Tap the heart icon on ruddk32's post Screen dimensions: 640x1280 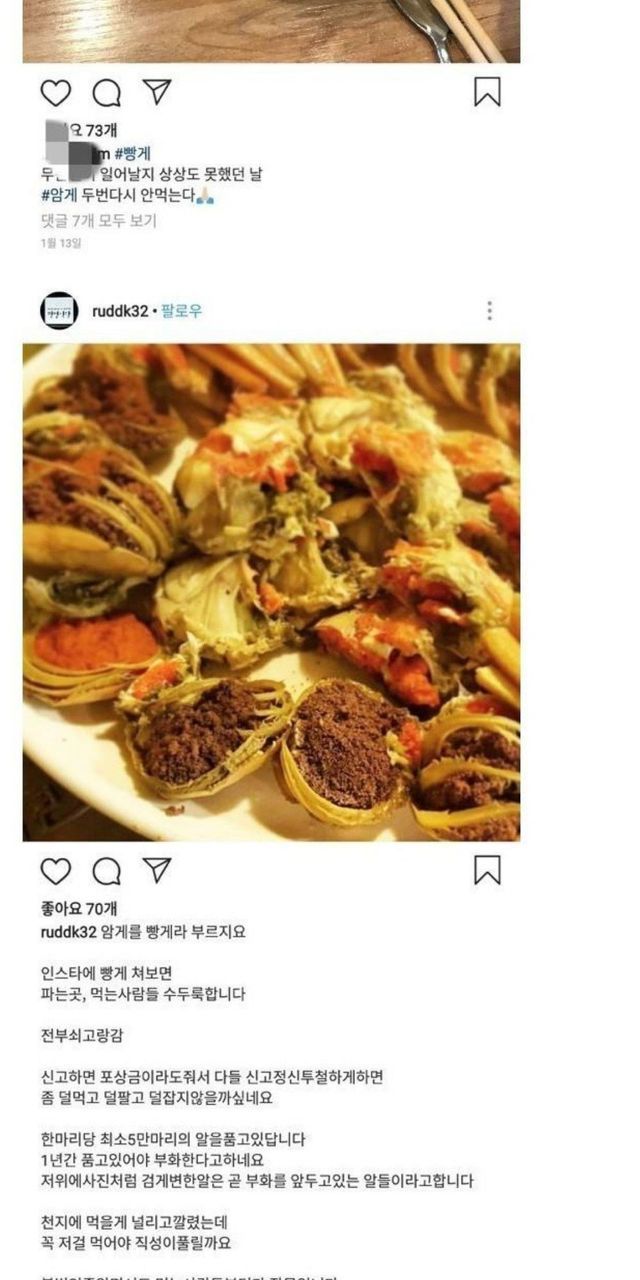[56, 871]
